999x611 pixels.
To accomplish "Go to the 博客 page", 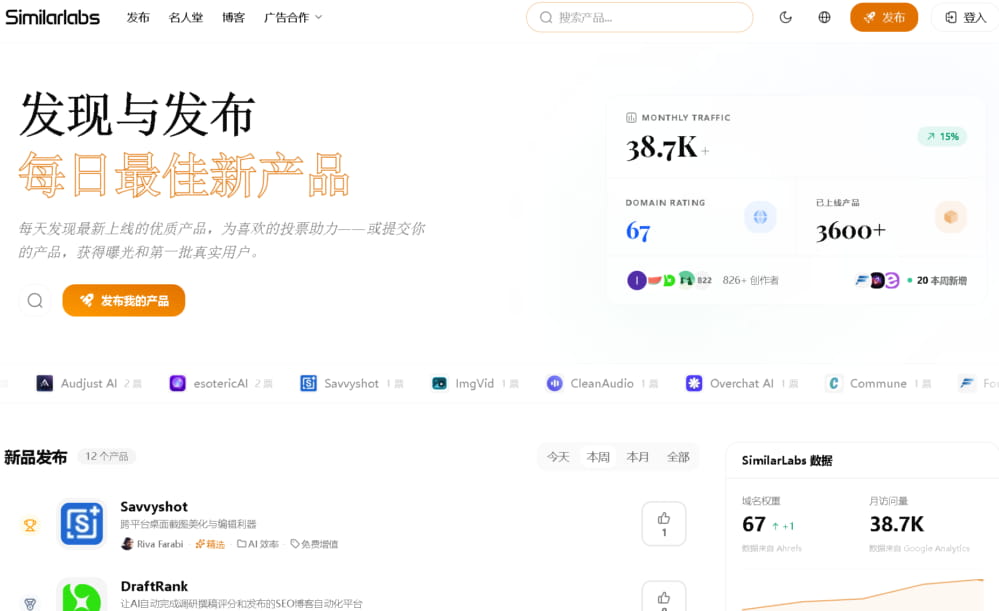I will (x=233, y=18).
